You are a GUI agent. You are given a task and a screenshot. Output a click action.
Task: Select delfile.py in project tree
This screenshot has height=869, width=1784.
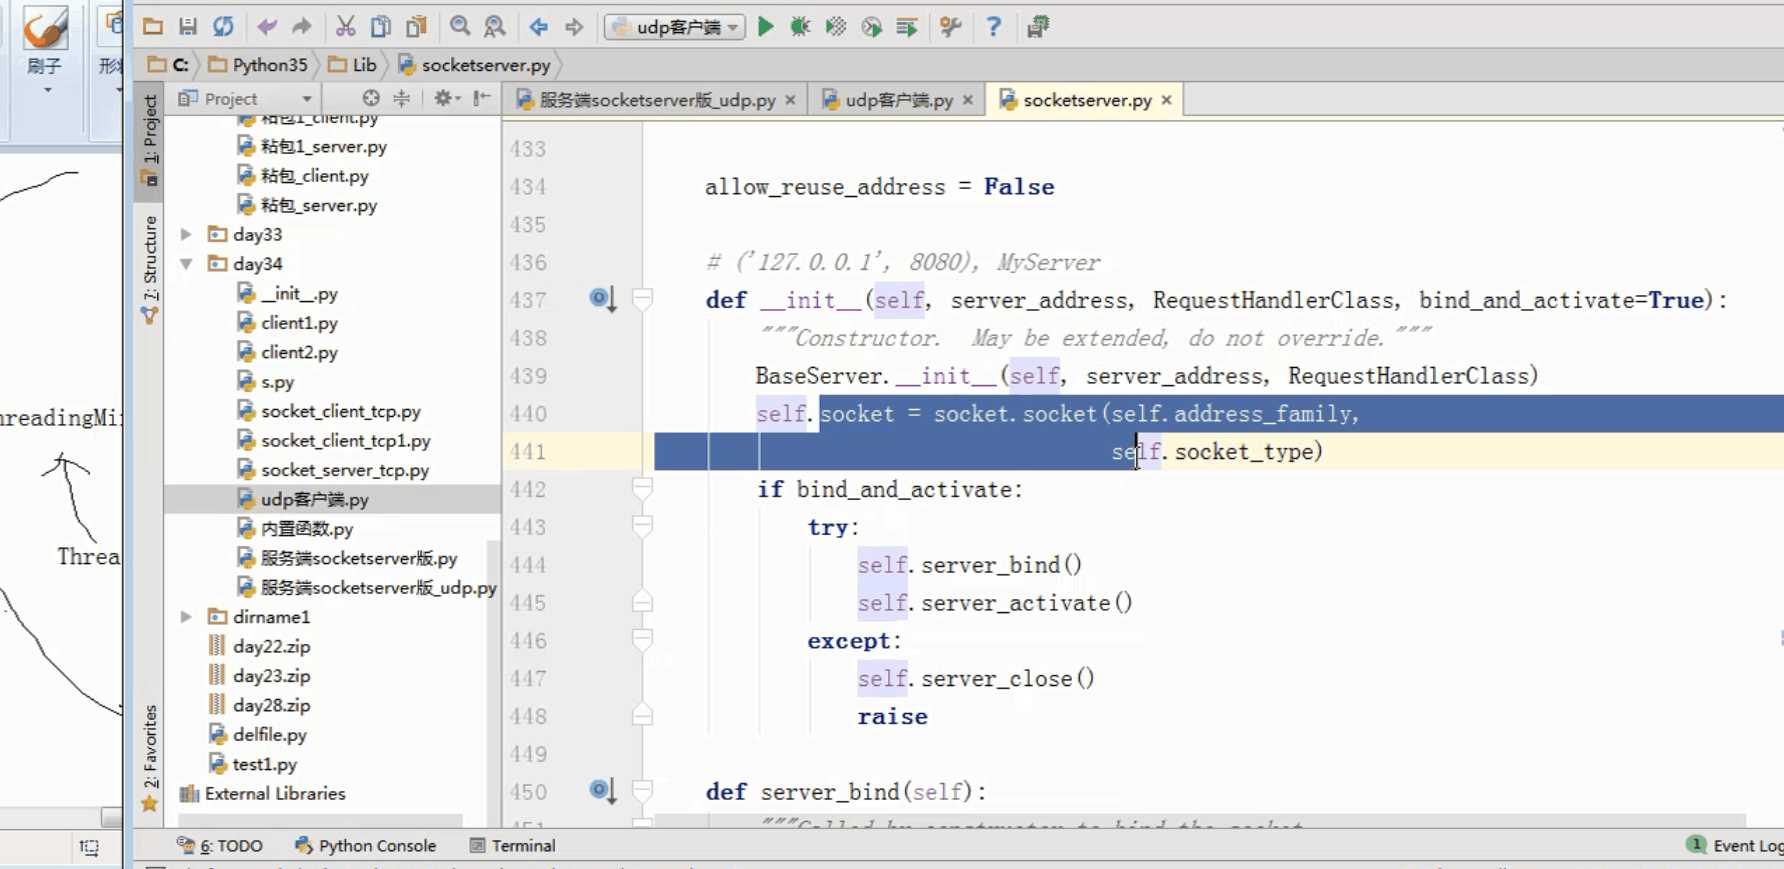point(258,735)
